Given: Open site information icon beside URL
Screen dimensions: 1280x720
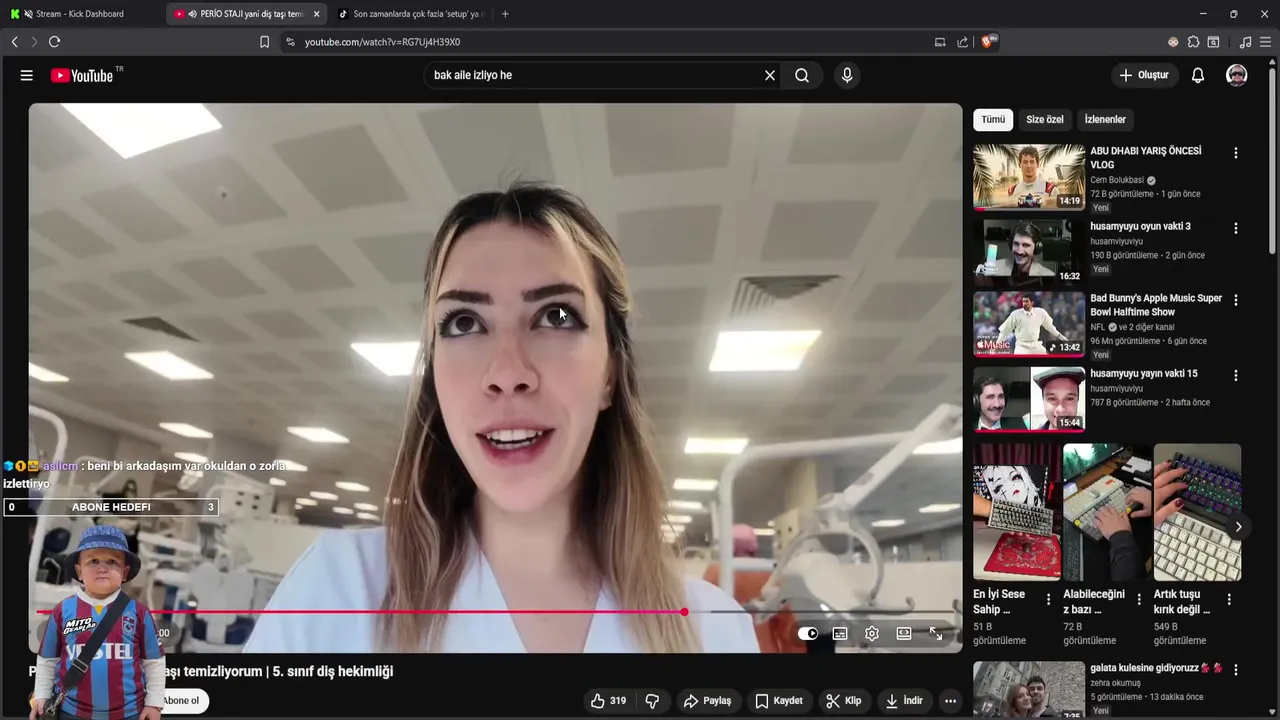Looking at the screenshot, I should click(290, 42).
